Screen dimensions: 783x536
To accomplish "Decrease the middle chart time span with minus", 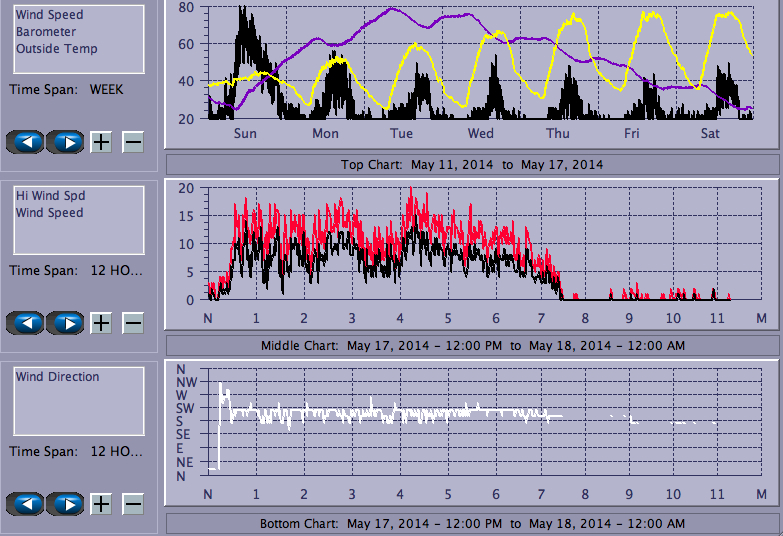I will 133,323.
